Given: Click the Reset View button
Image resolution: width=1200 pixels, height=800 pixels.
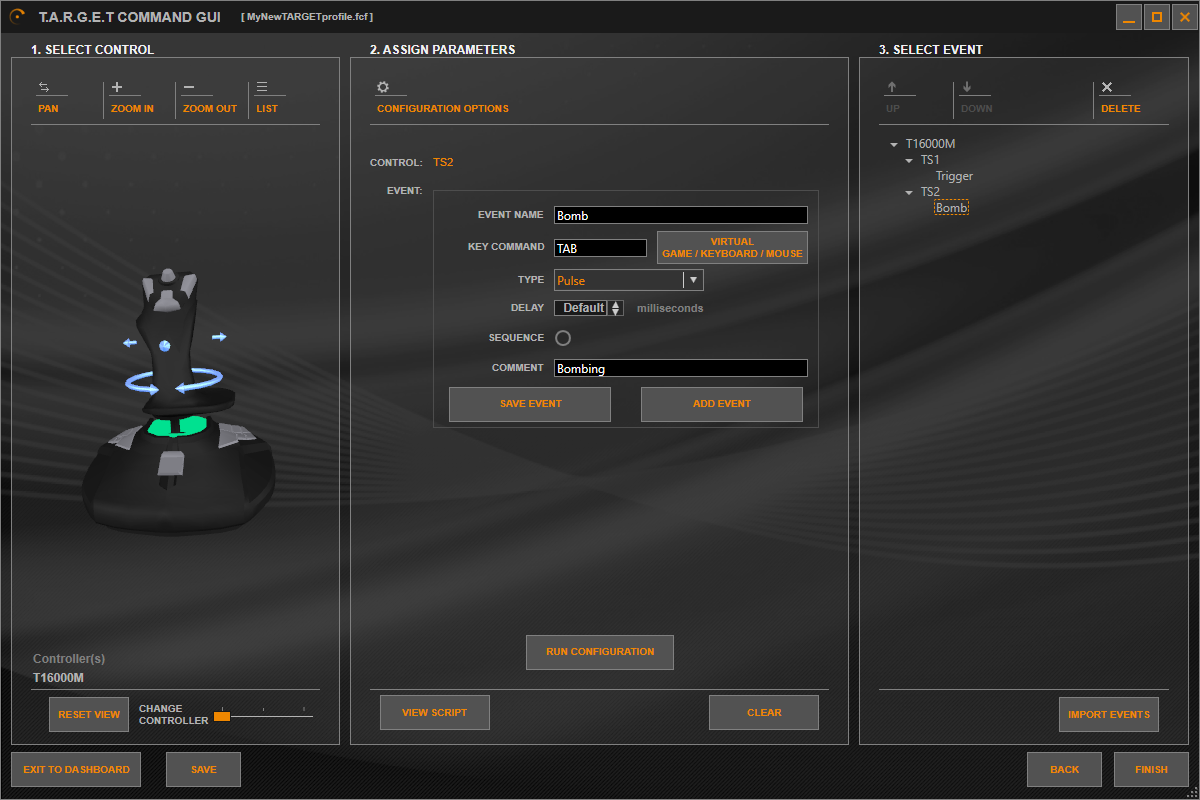Looking at the screenshot, I should pyautogui.click(x=89, y=714).
